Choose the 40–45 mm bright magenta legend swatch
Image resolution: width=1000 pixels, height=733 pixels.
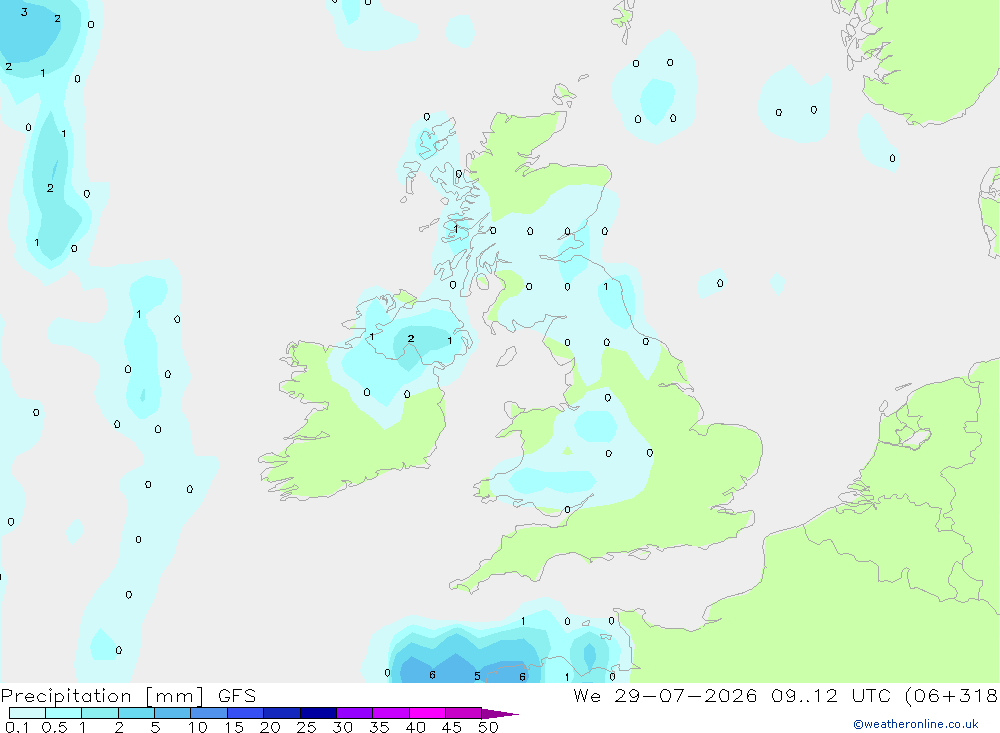(x=427, y=713)
